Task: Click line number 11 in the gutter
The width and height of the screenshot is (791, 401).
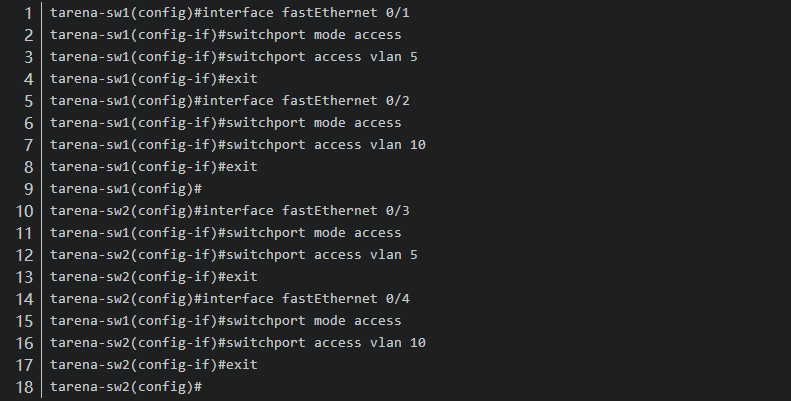Action: point(25,233)
